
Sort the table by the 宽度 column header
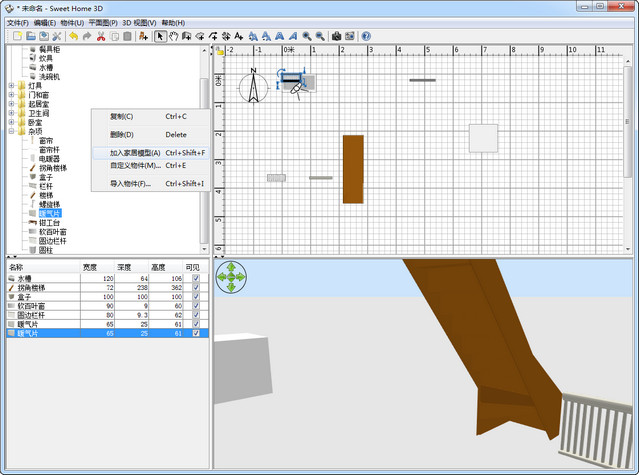(x=97, y=267)
